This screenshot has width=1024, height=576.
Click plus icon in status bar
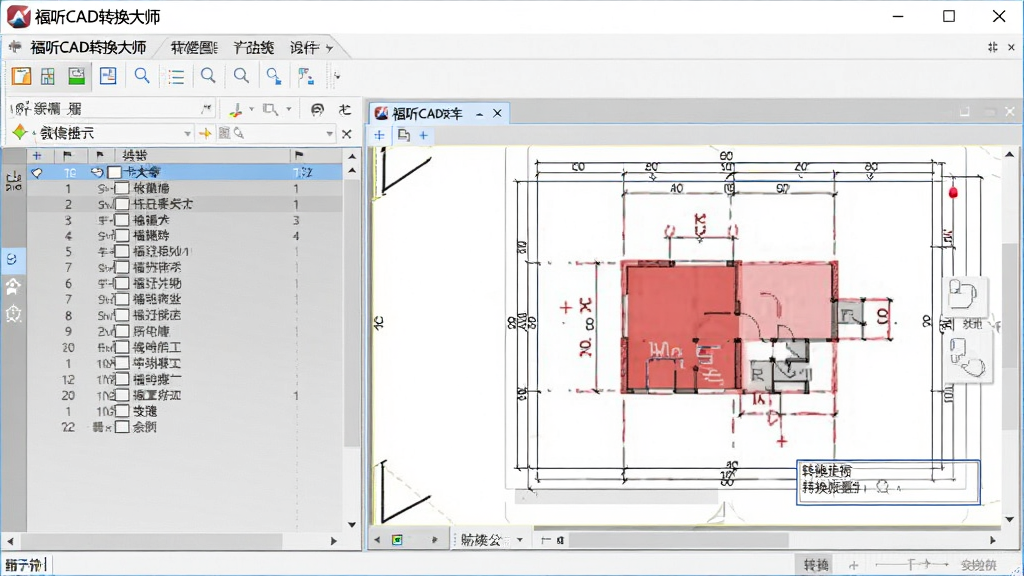853,565
